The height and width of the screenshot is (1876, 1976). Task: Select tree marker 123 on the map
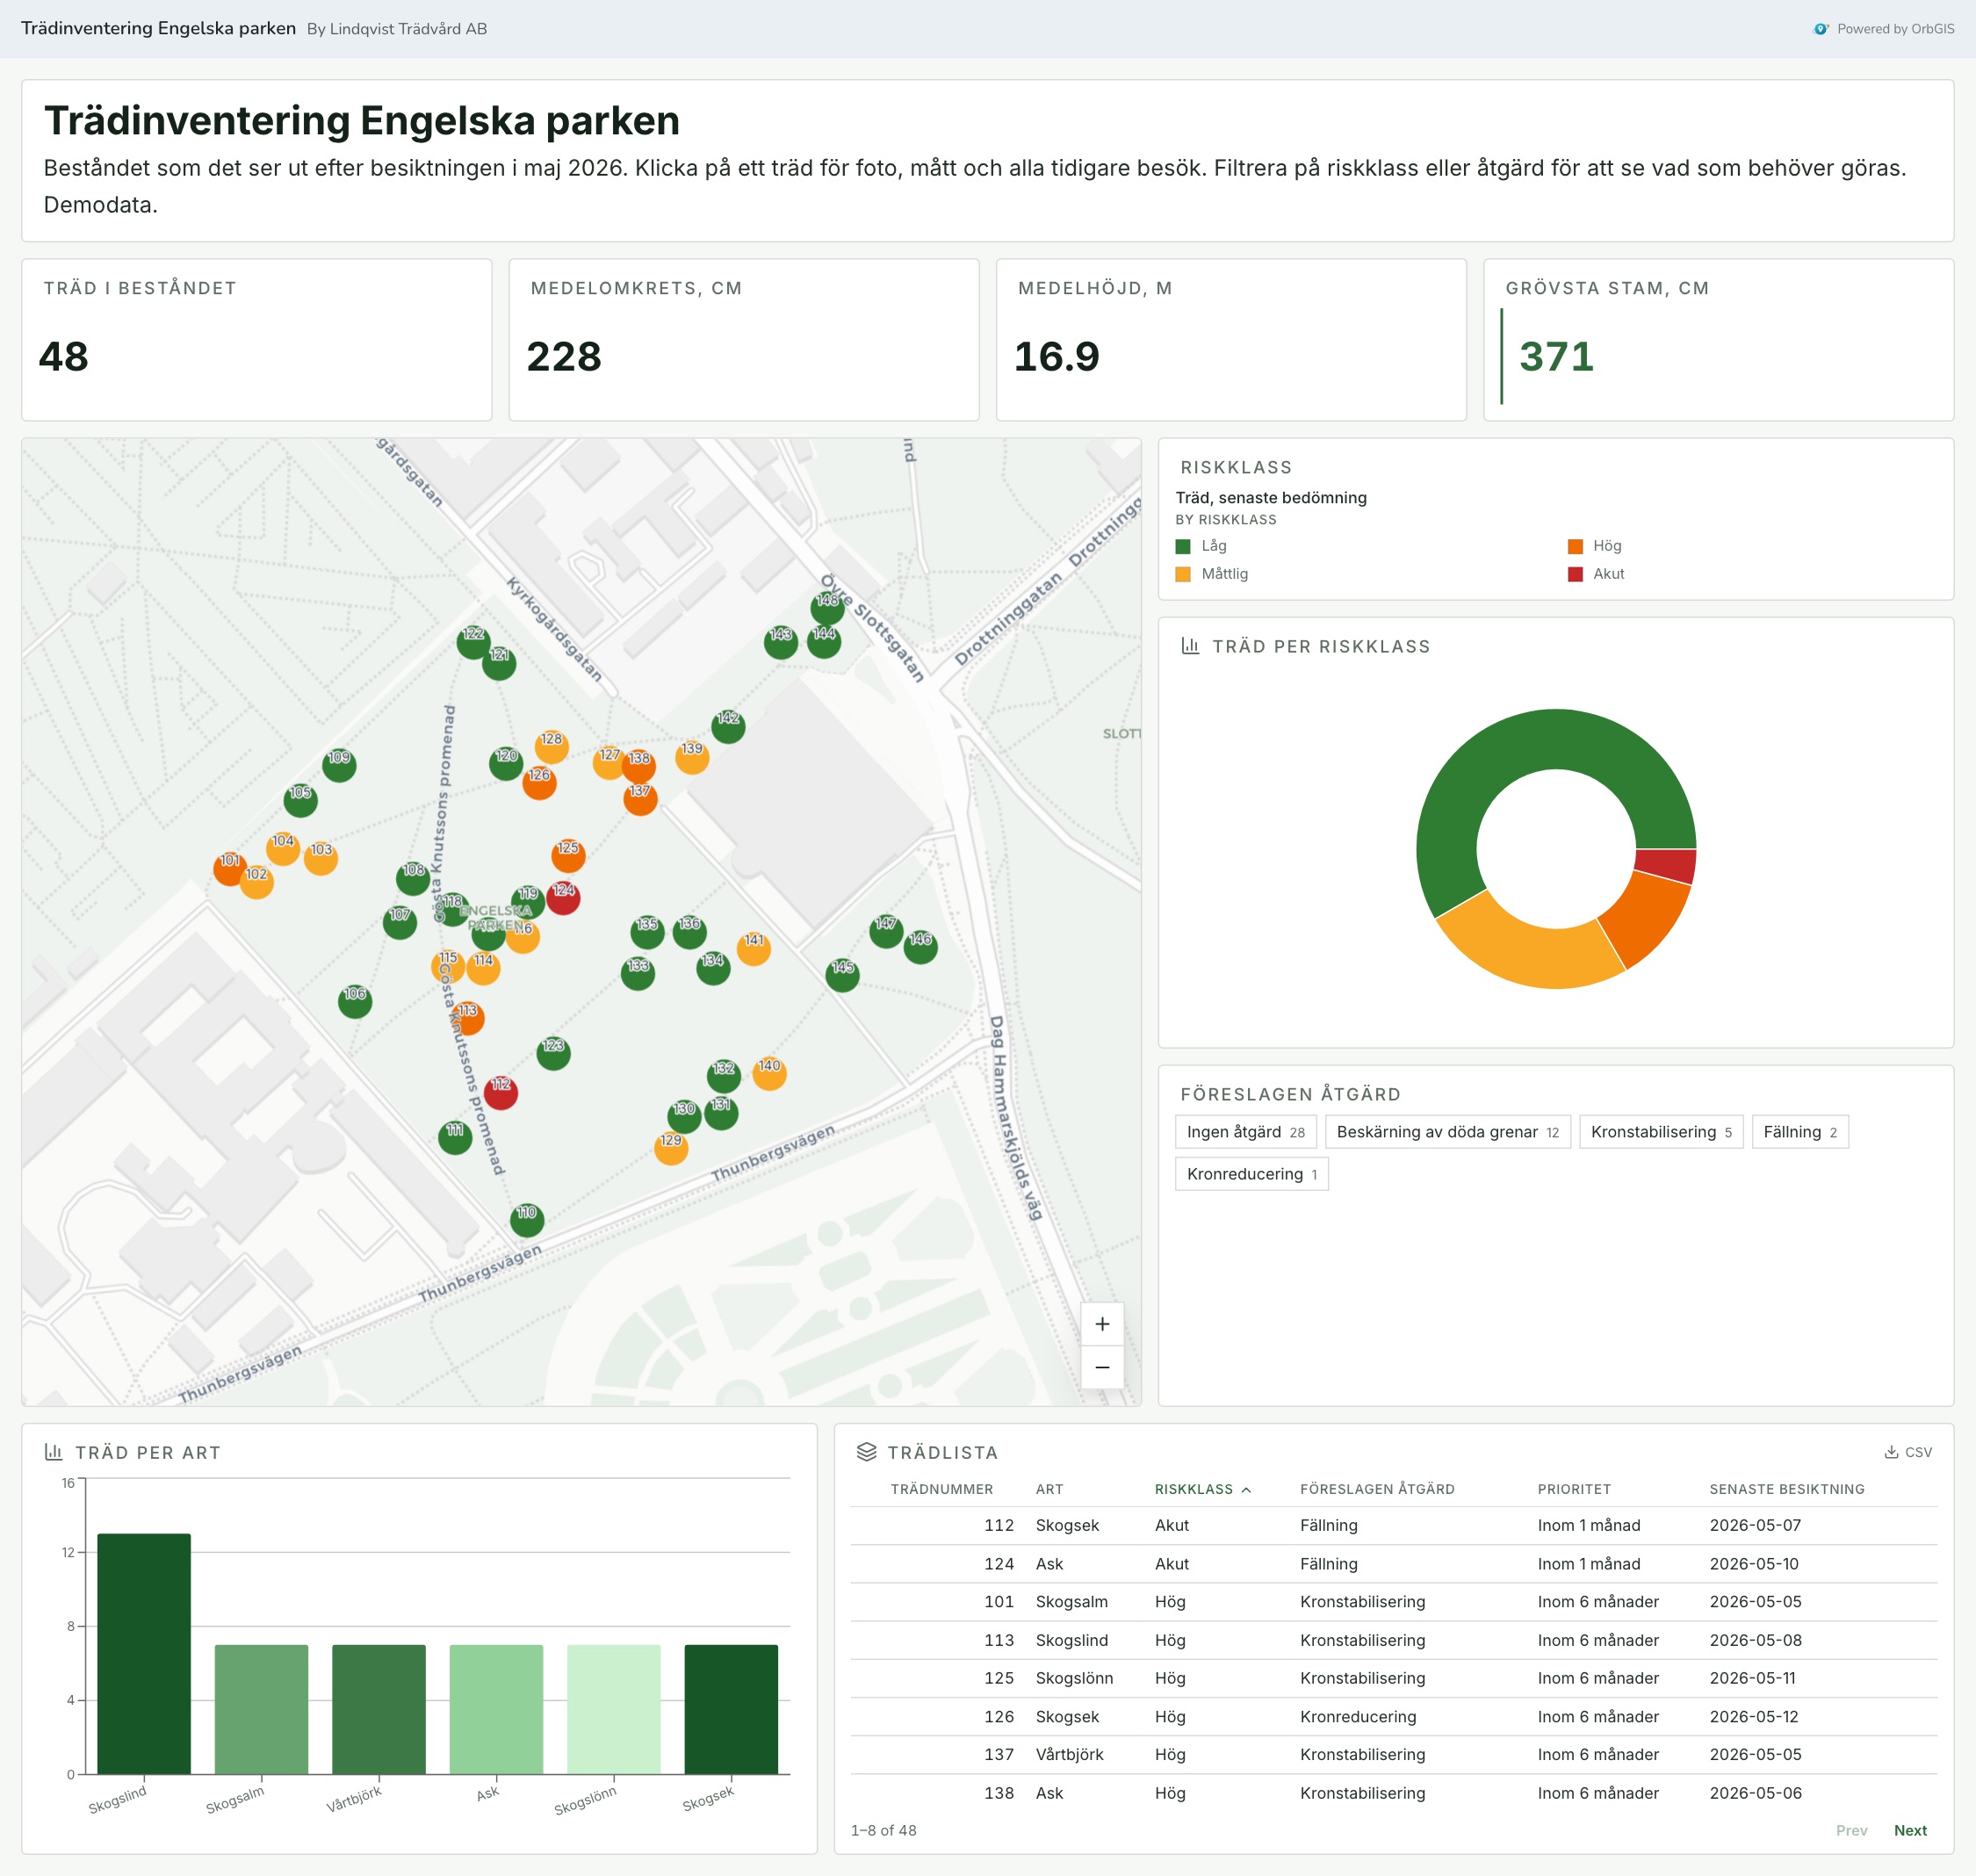553,1053
